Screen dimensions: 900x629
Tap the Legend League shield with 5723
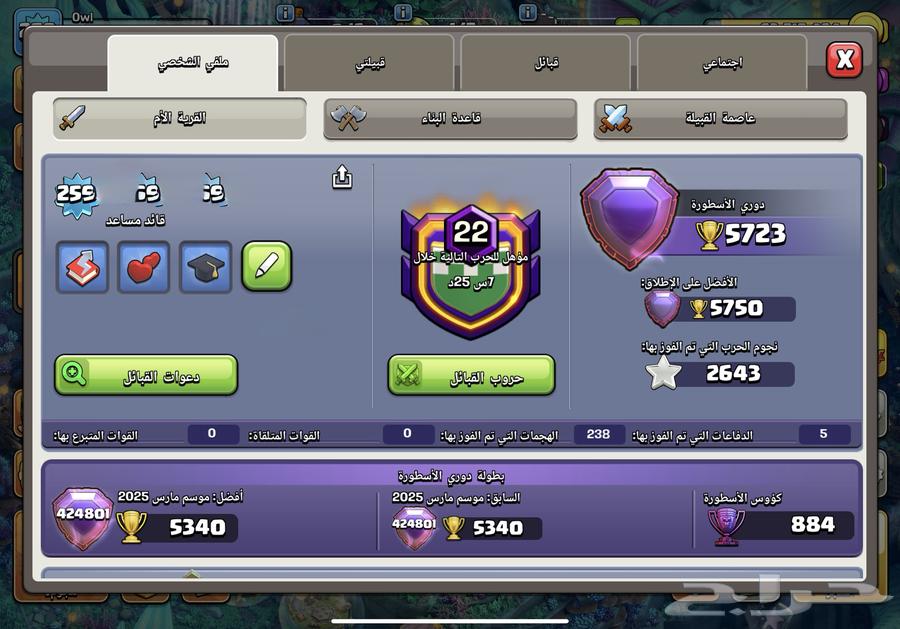[629, 217]
